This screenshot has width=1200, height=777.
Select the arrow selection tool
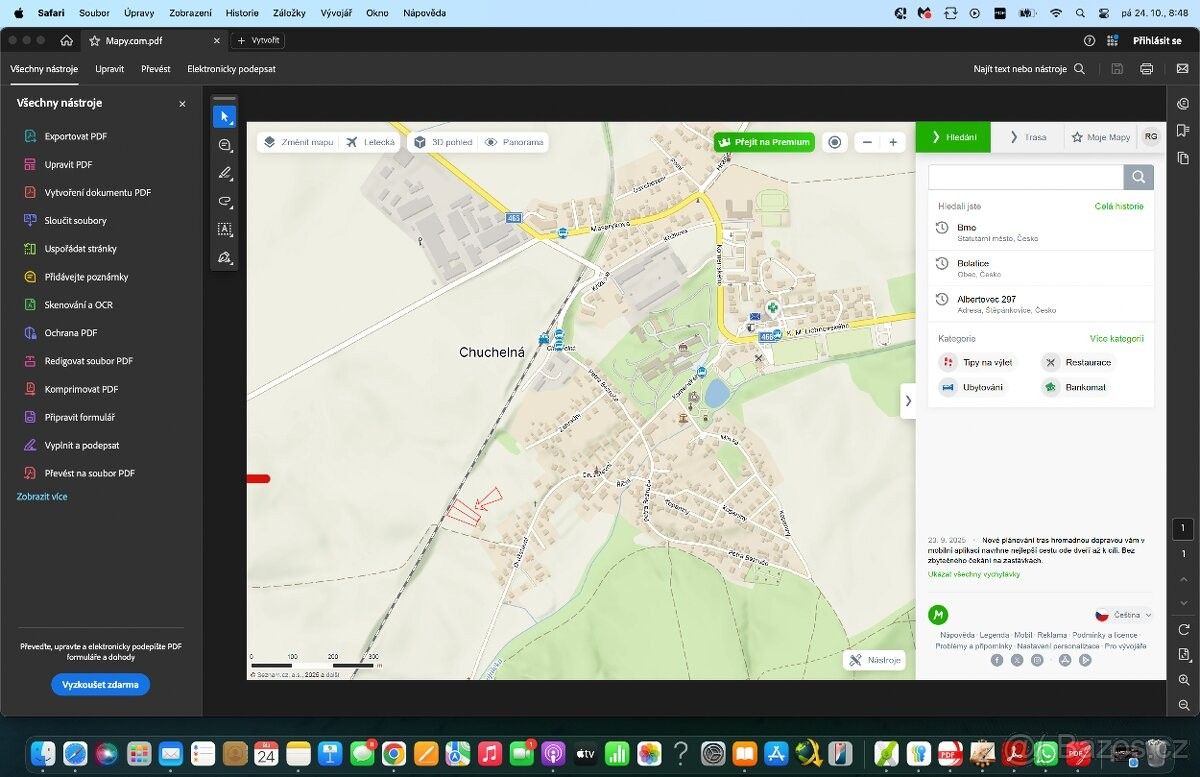(x=224, y=117)
